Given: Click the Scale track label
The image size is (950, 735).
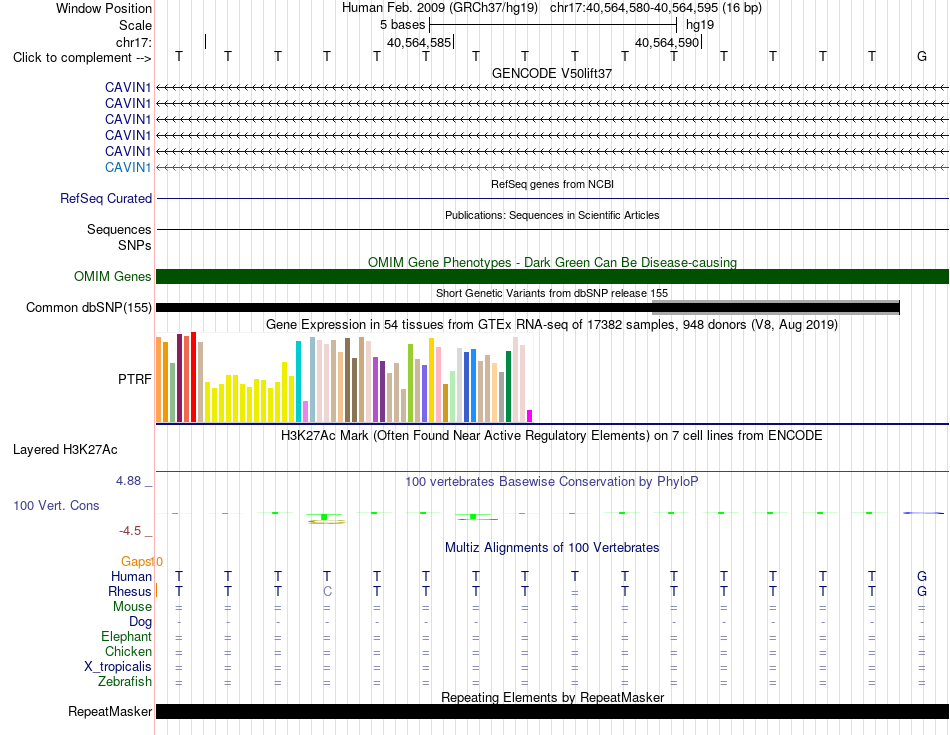Looking at the screenshot, I should pos(135,25).
